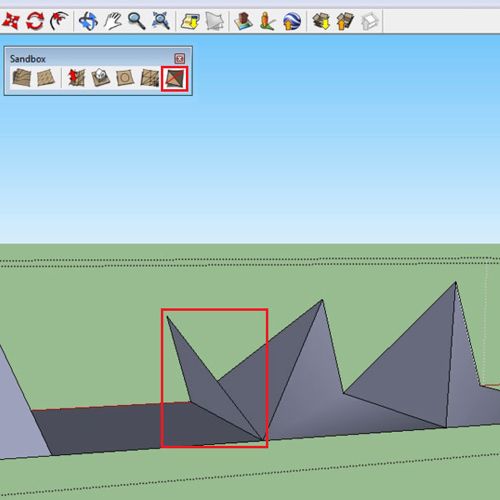Click the Zoom Extents tool
Image resolution: width=500 pixels, height=500 pixels.
click(x=161, y=21)
